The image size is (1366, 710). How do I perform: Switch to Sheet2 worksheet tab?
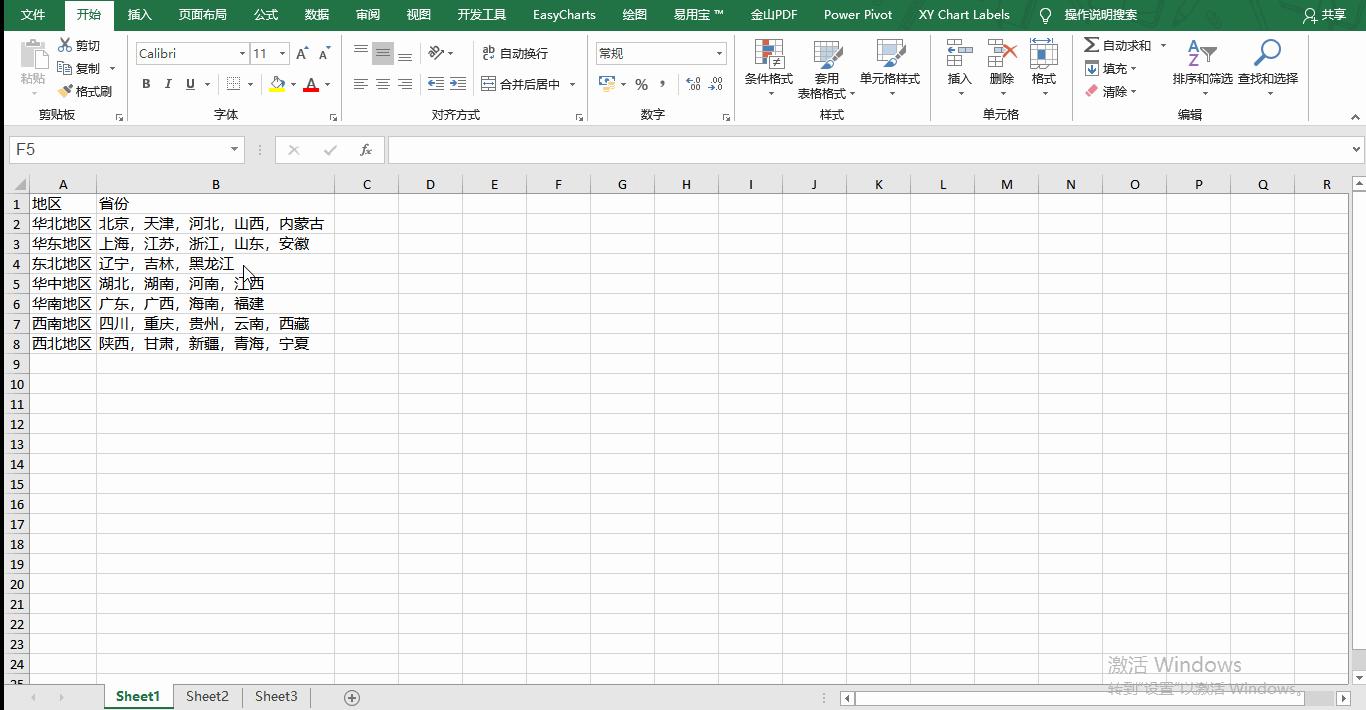tap(207, 696)
